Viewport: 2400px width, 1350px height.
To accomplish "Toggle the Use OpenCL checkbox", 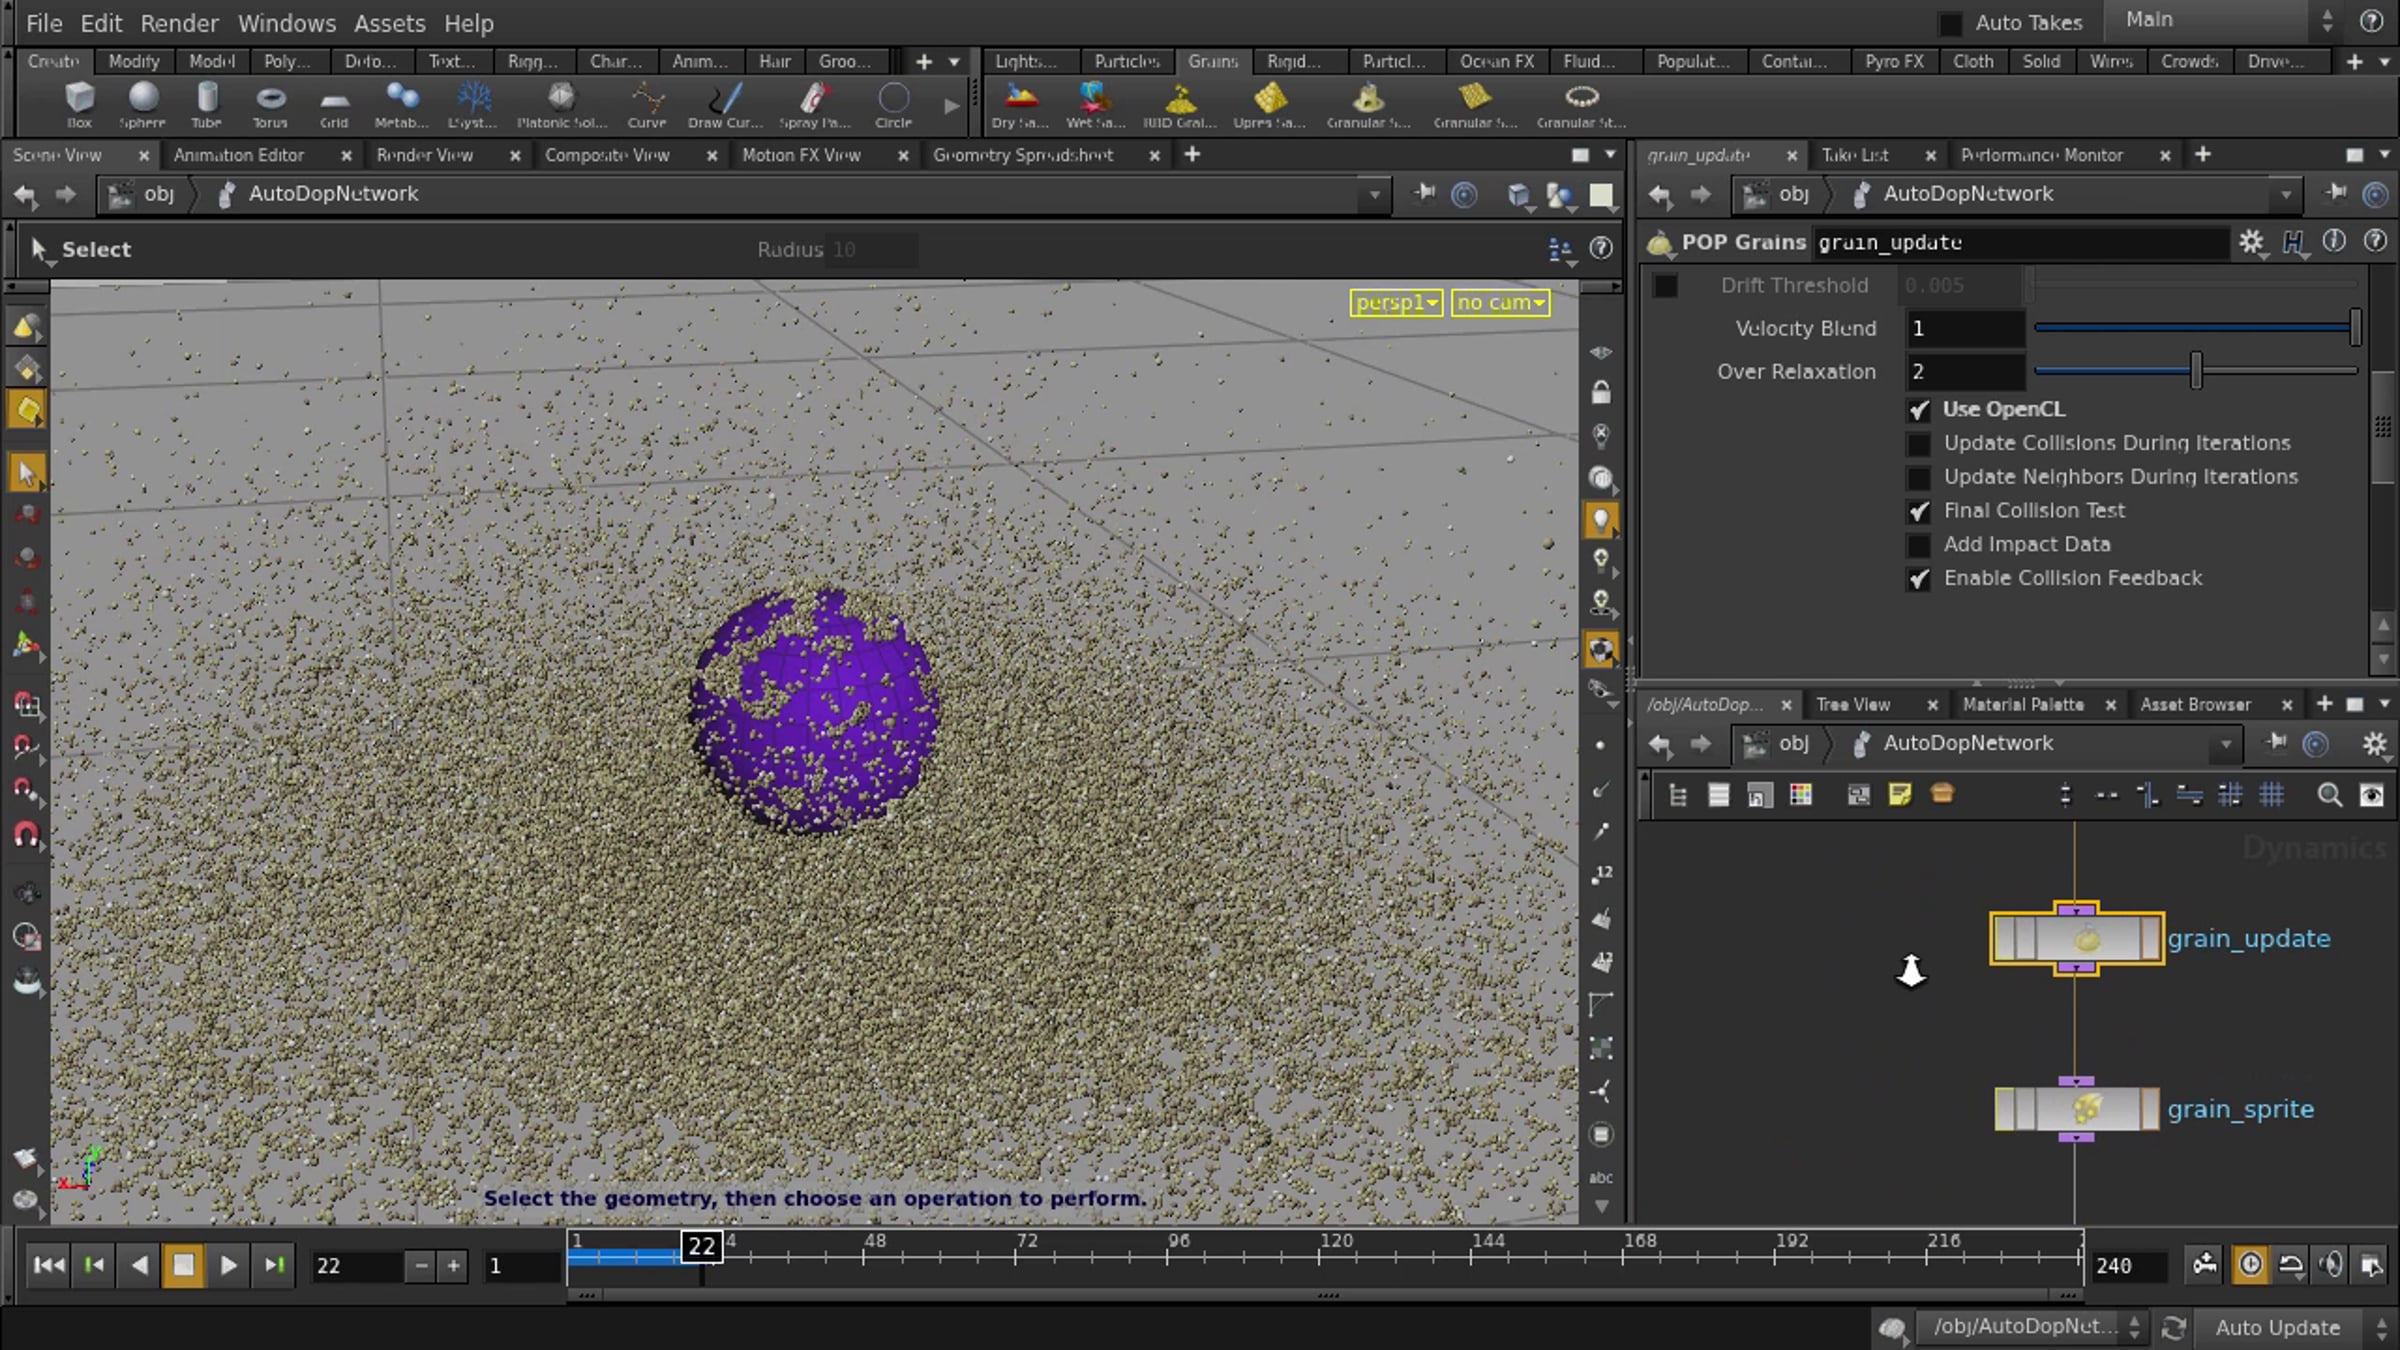I will 1918,410.
